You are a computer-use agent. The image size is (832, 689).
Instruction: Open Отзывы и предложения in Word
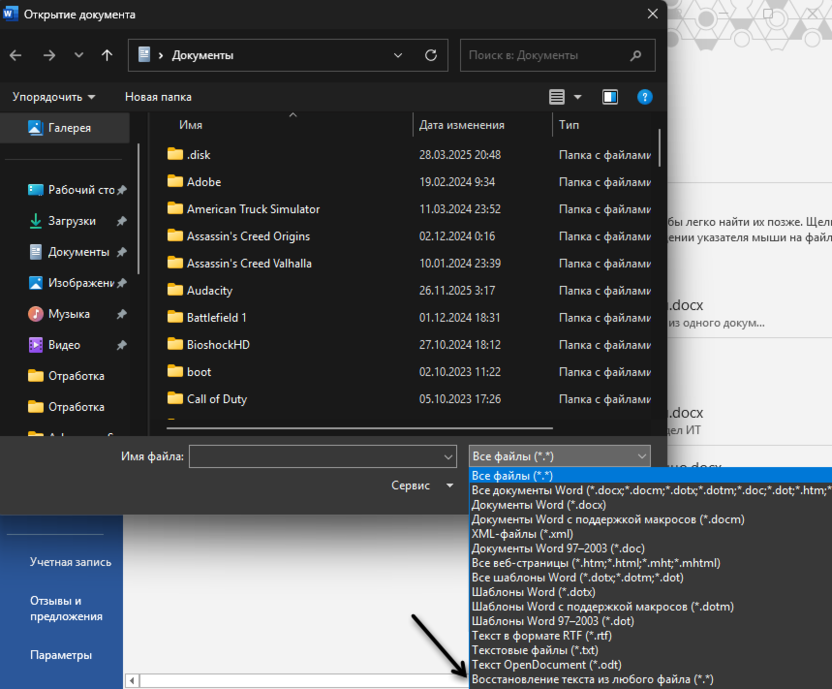point(66,608)
